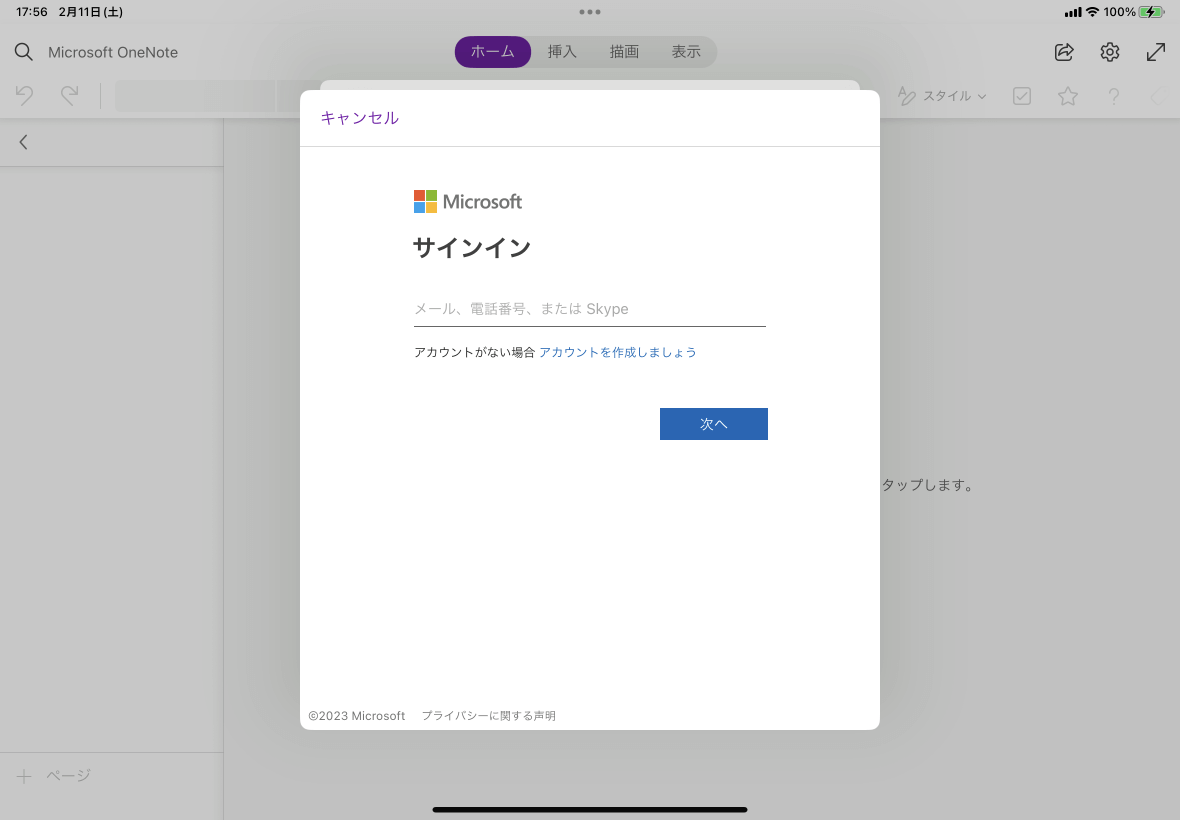Tap the star tag icon
Screen dimensions: 1180x820
click(x=1068, y=96)
